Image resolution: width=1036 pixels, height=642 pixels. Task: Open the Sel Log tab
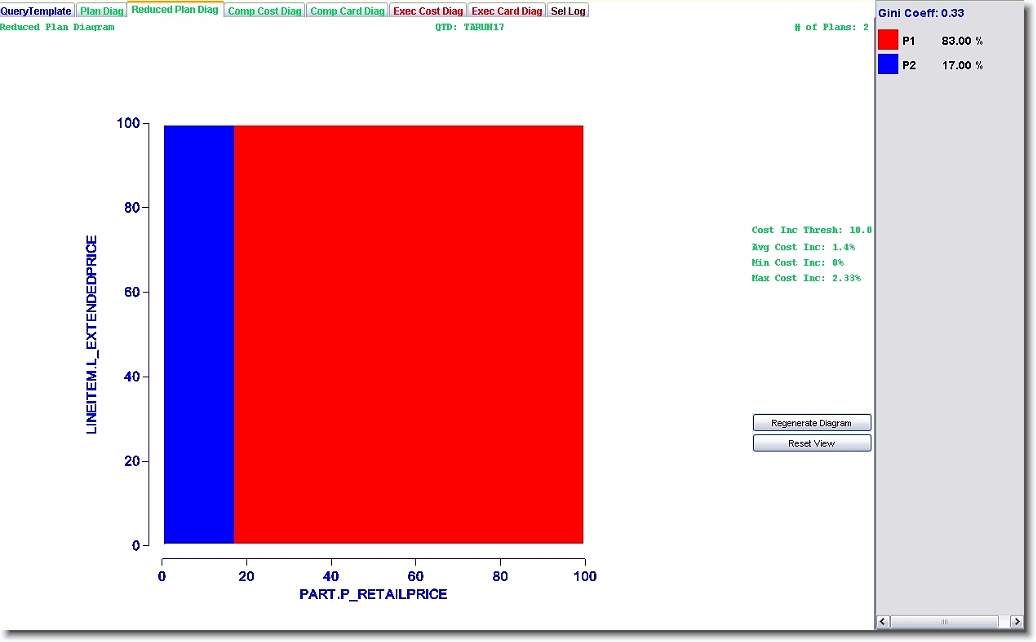coord(568,11)
